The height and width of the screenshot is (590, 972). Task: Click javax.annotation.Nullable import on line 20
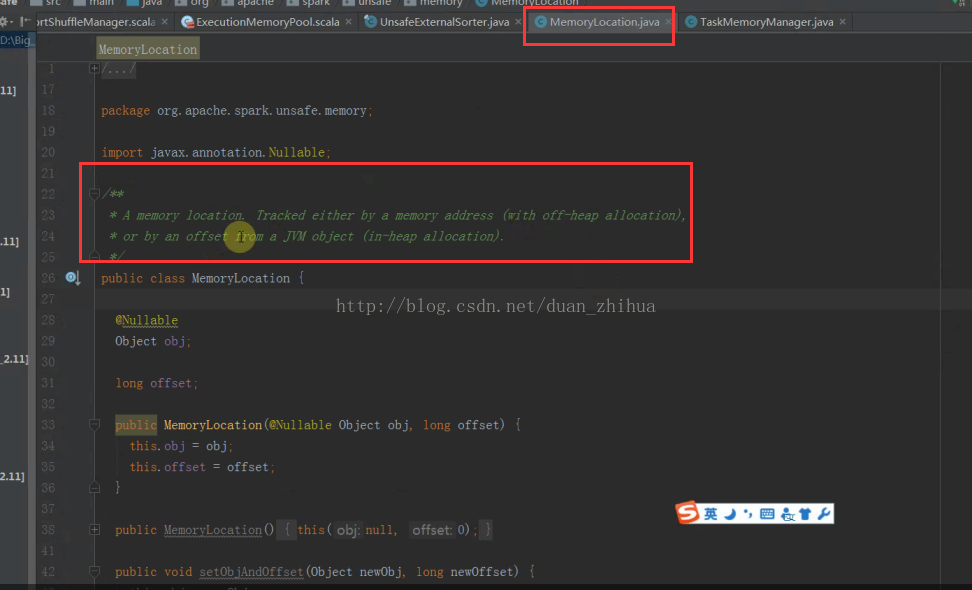[237, 152]
